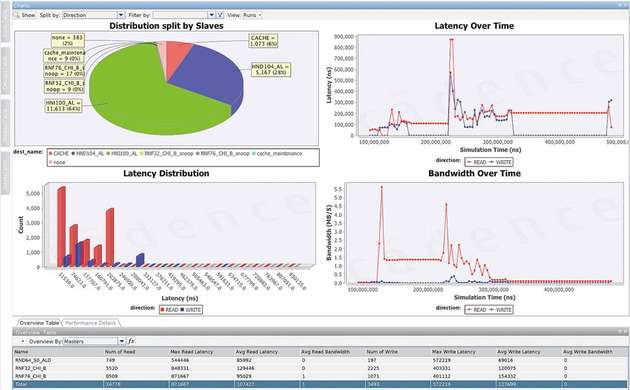Click the fx formula icon
The image size is (630, 390).
tap(131, 341)
